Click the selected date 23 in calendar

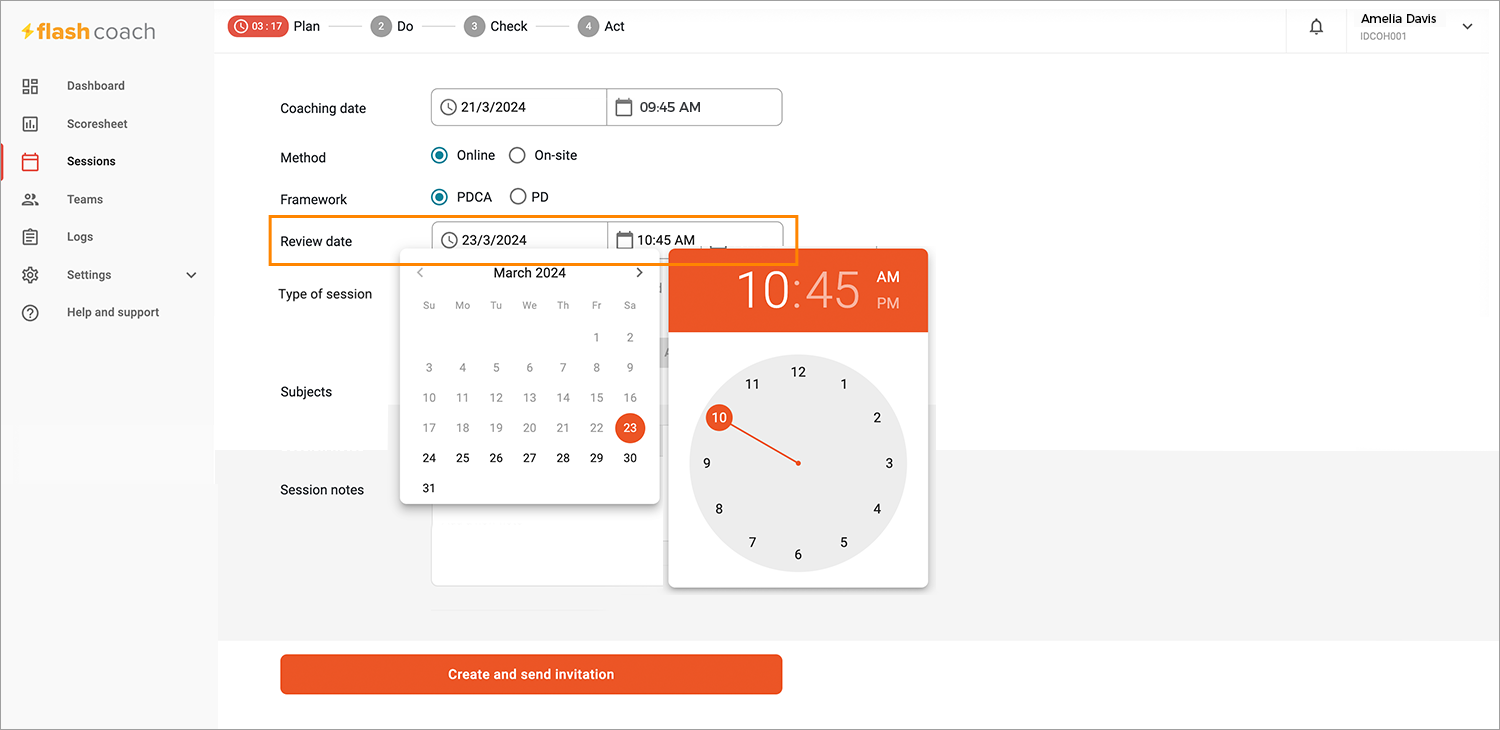[630, 428]
